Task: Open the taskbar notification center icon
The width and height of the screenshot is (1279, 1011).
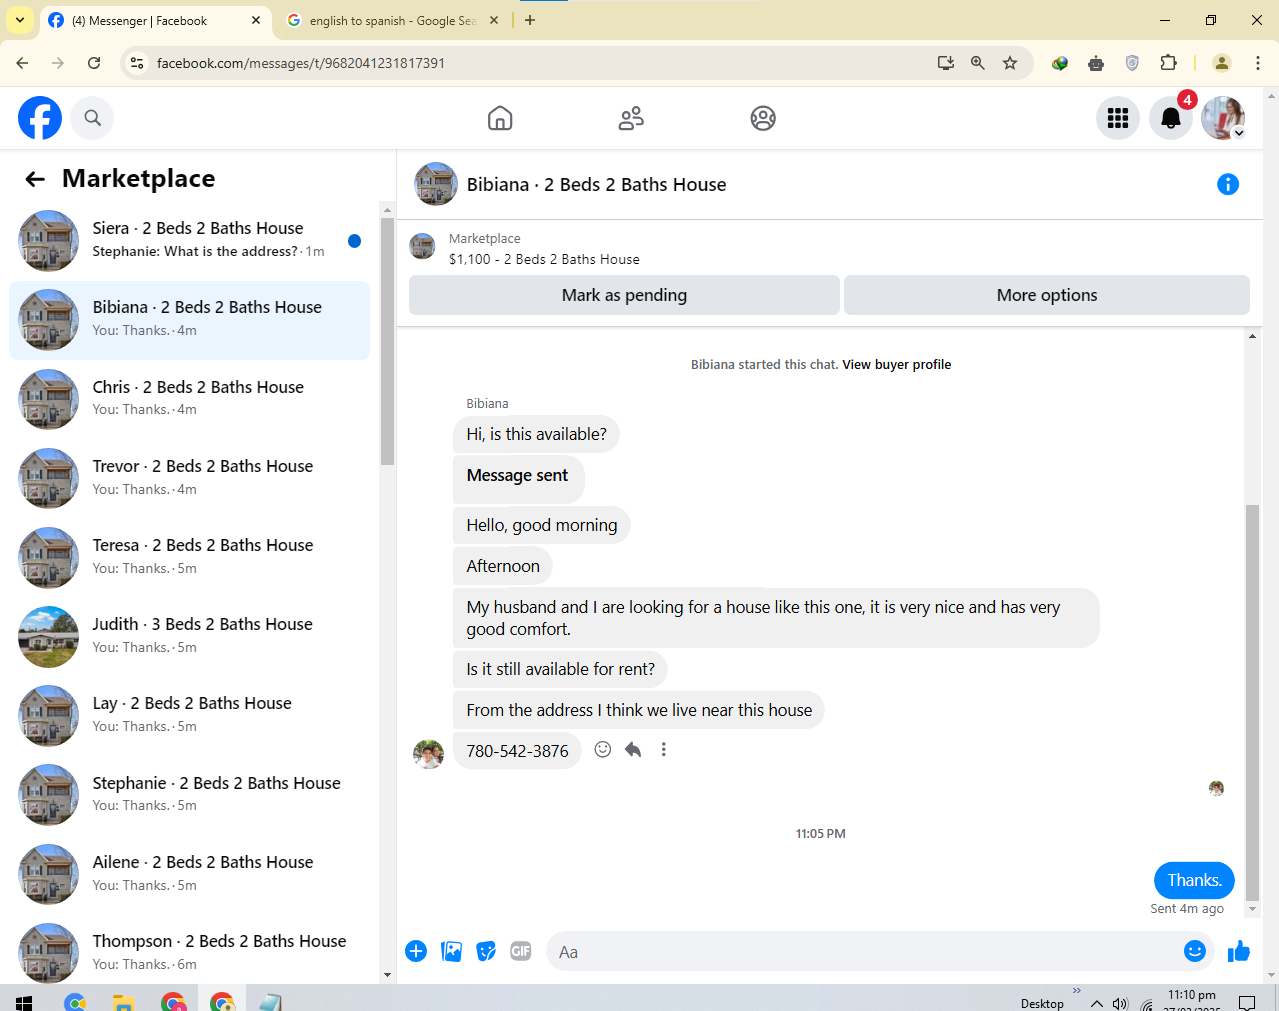Action: tap(1247, 1002)
